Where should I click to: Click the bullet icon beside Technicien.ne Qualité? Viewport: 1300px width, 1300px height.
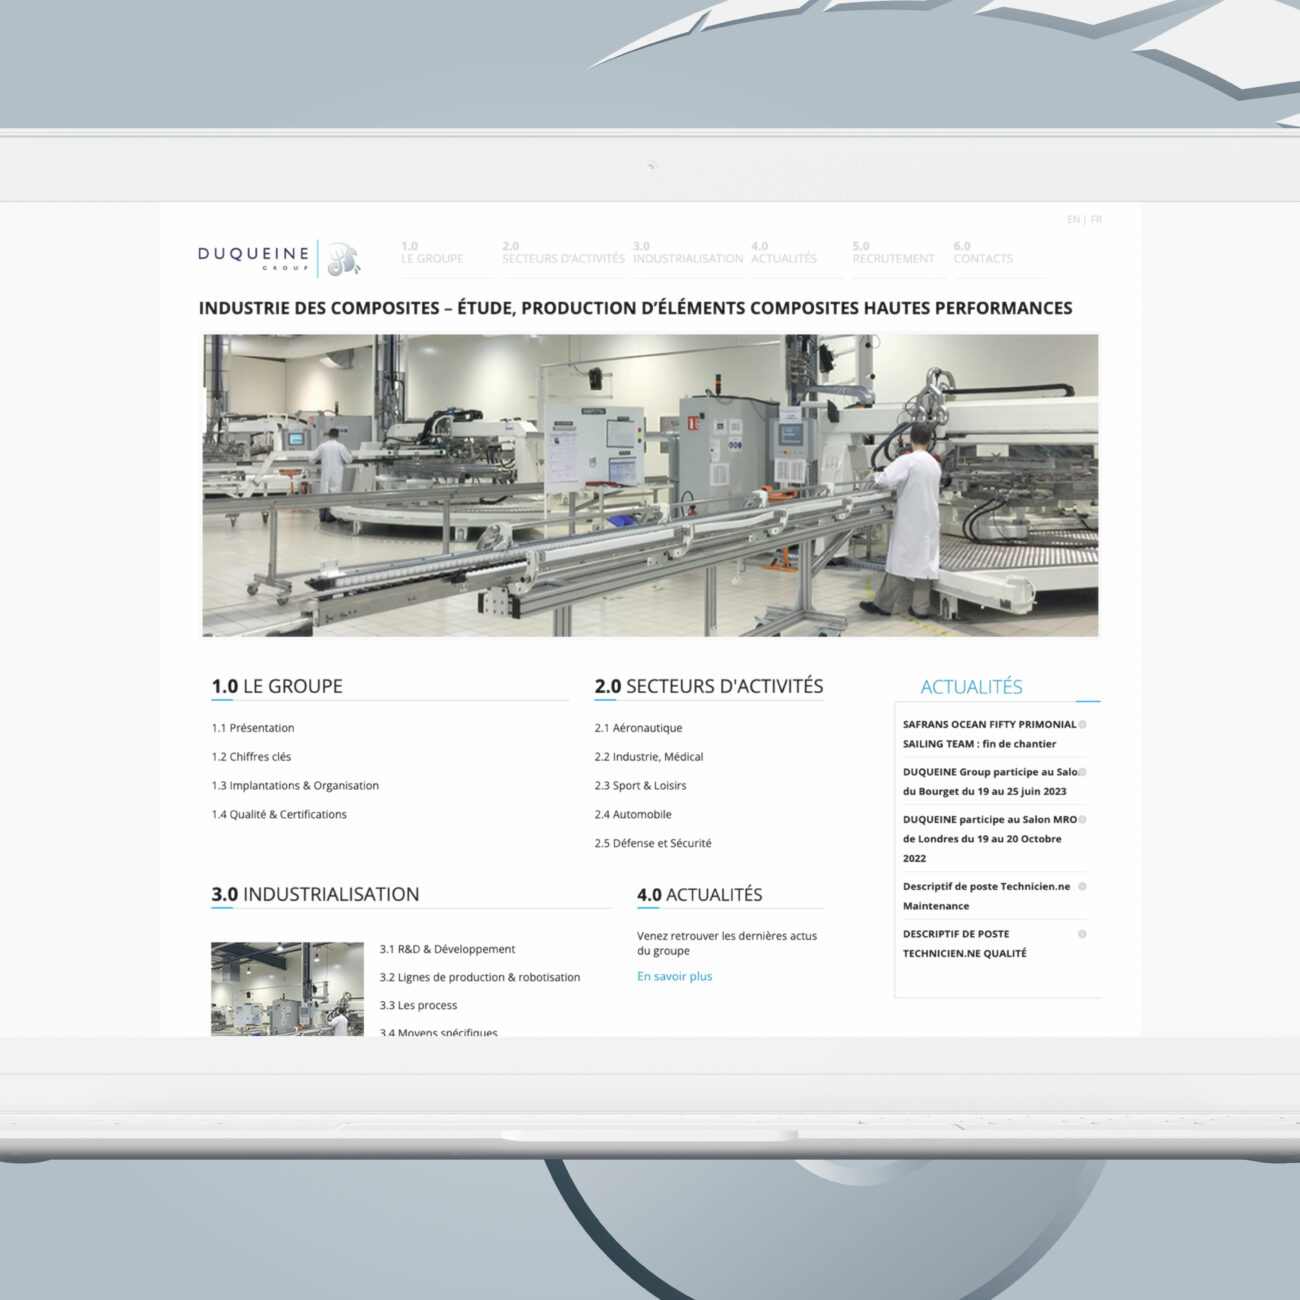point(1082,934)
